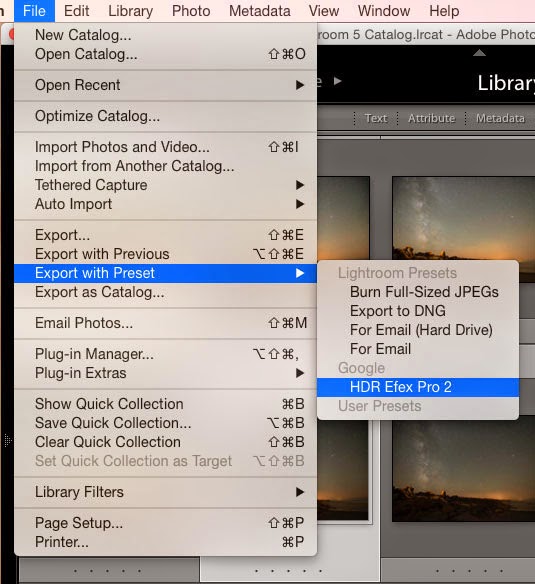The image size is (535, 584).
Task: Expand the Open Recent submenu
Action: click(165, 85)
